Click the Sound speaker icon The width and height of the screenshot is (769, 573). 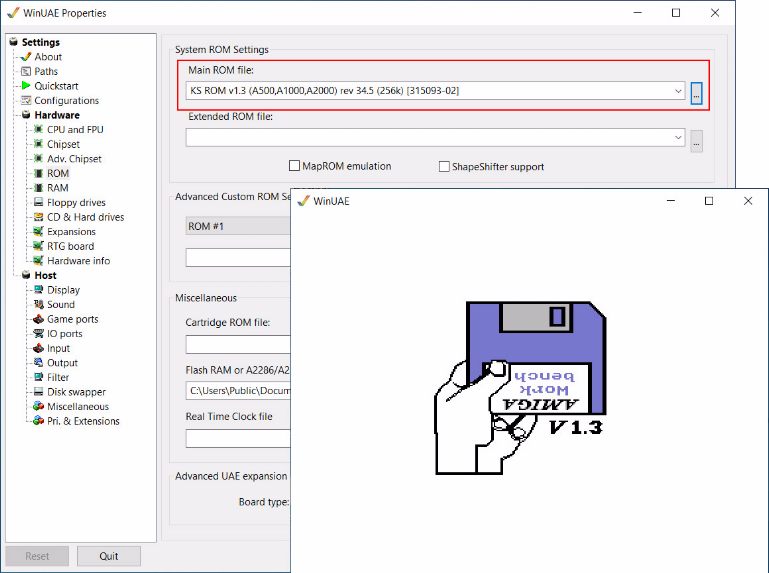tap(38, 304)
